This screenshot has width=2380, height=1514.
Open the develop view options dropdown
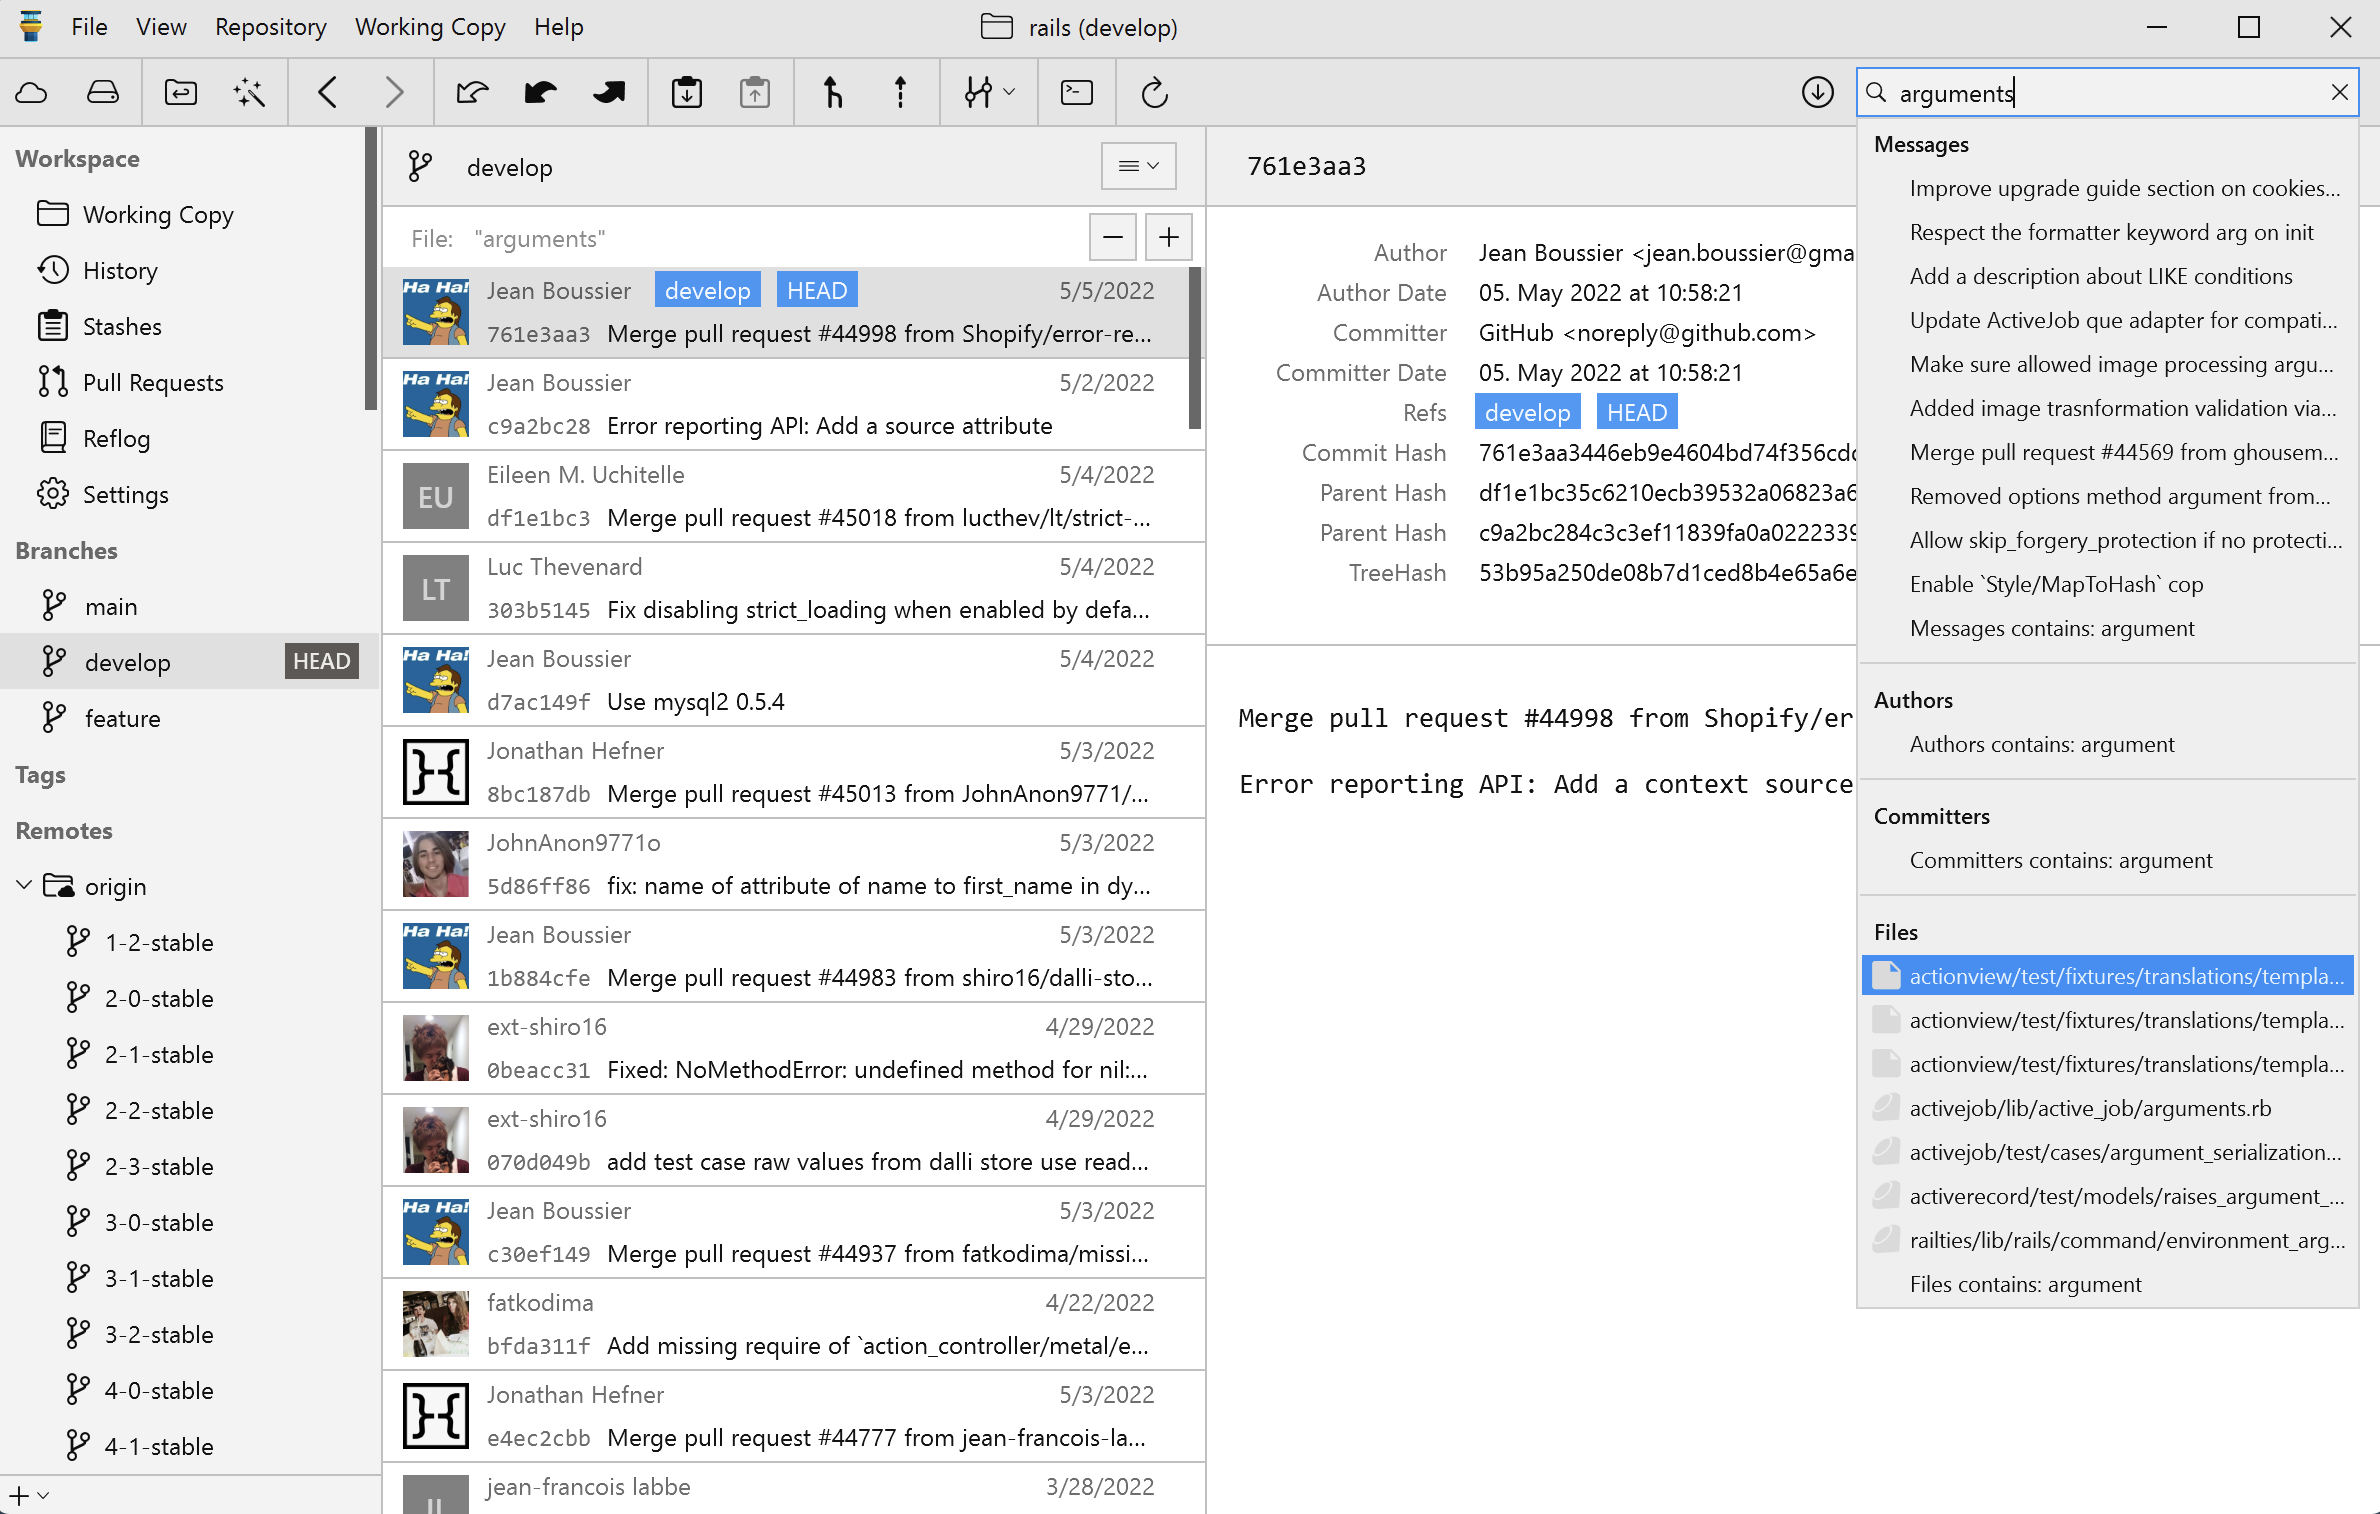[1138, 166]
